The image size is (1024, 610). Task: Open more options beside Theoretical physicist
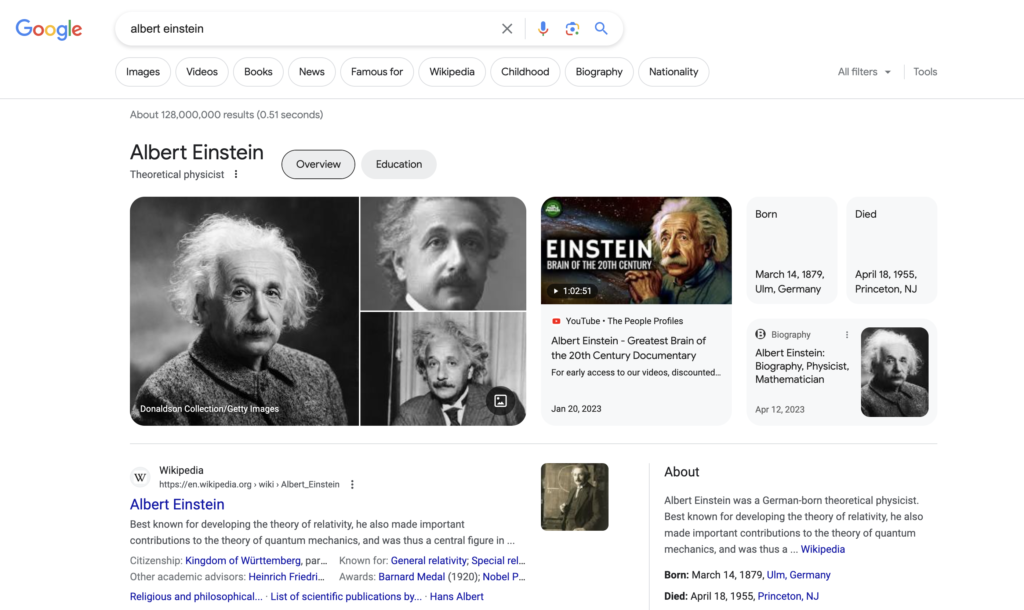236,175
